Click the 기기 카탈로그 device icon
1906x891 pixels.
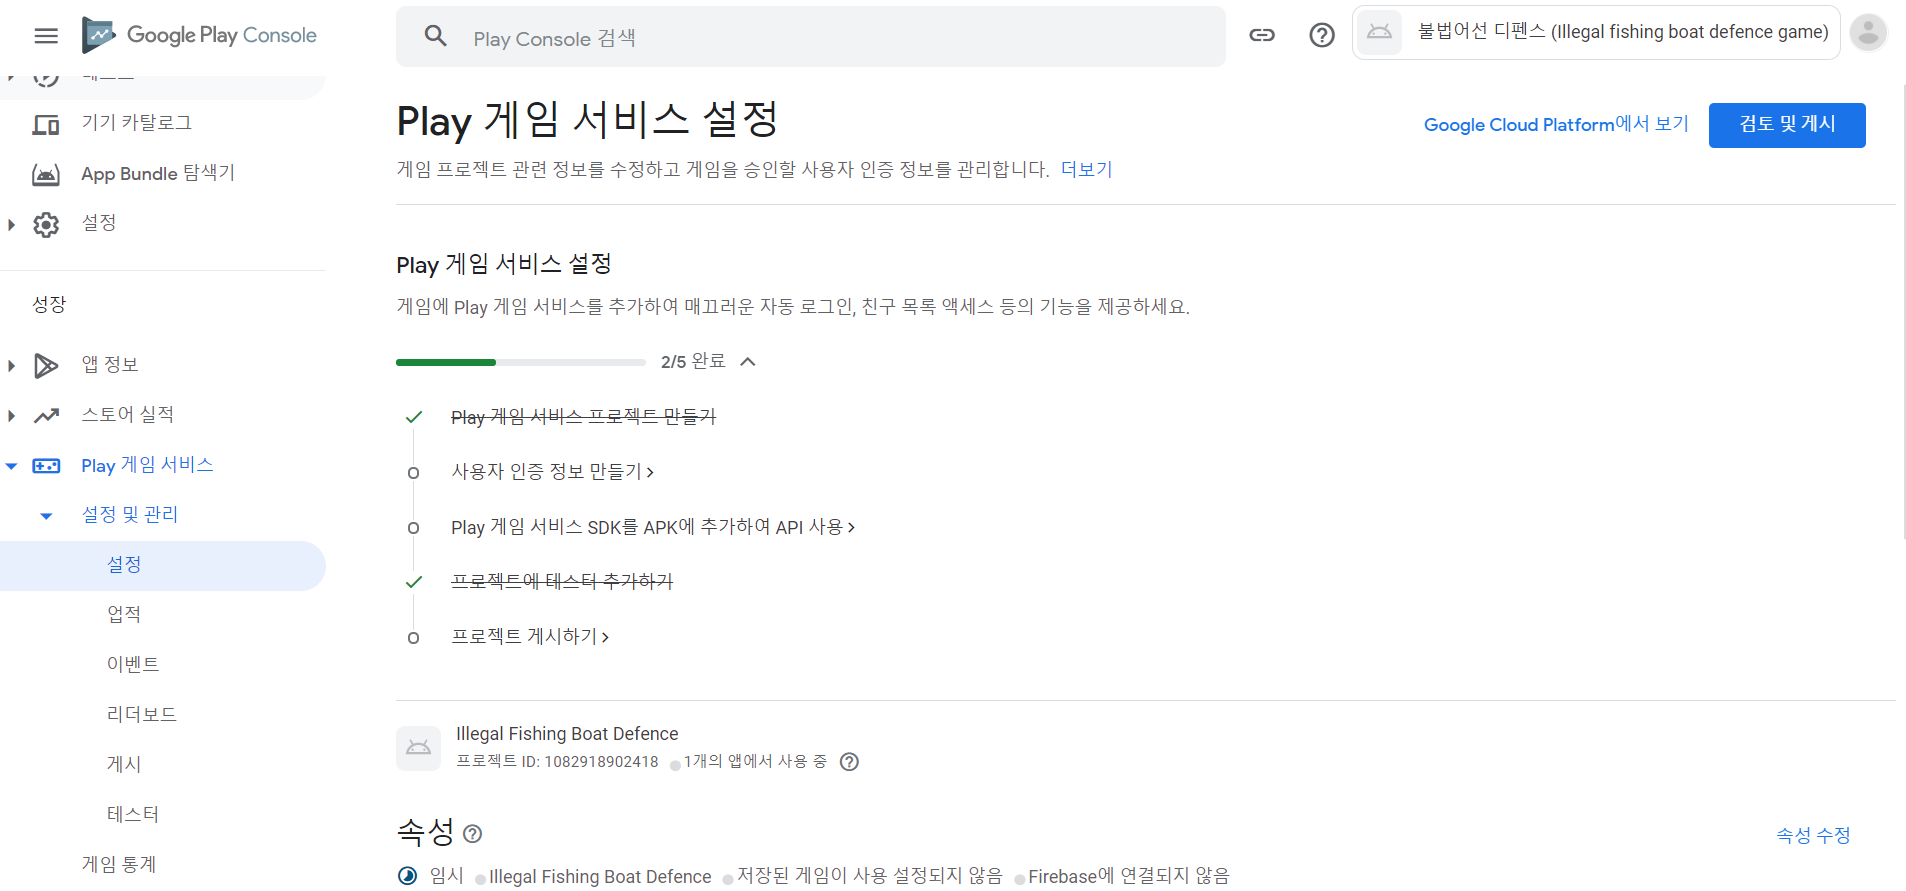(46, 124)
